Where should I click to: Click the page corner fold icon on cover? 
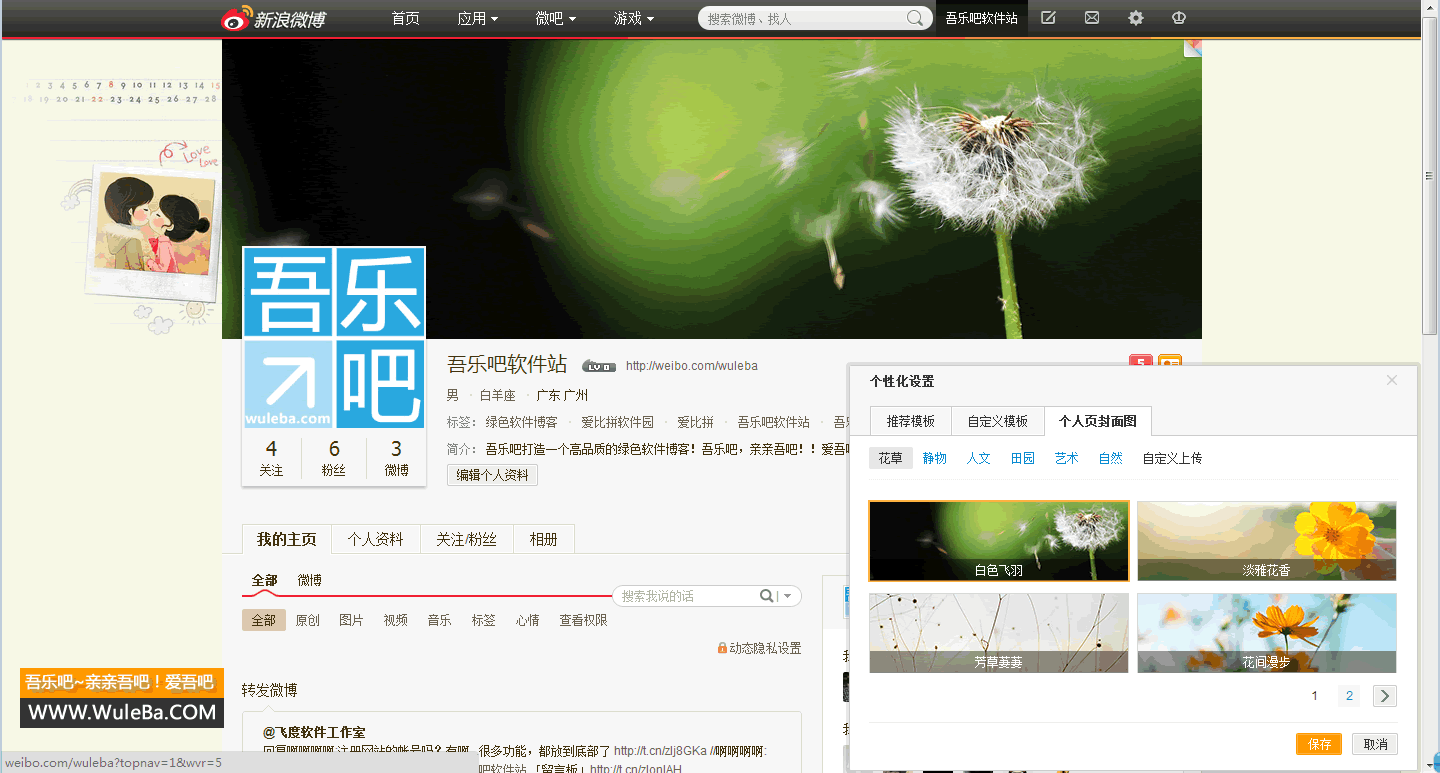pos(1193,48)
